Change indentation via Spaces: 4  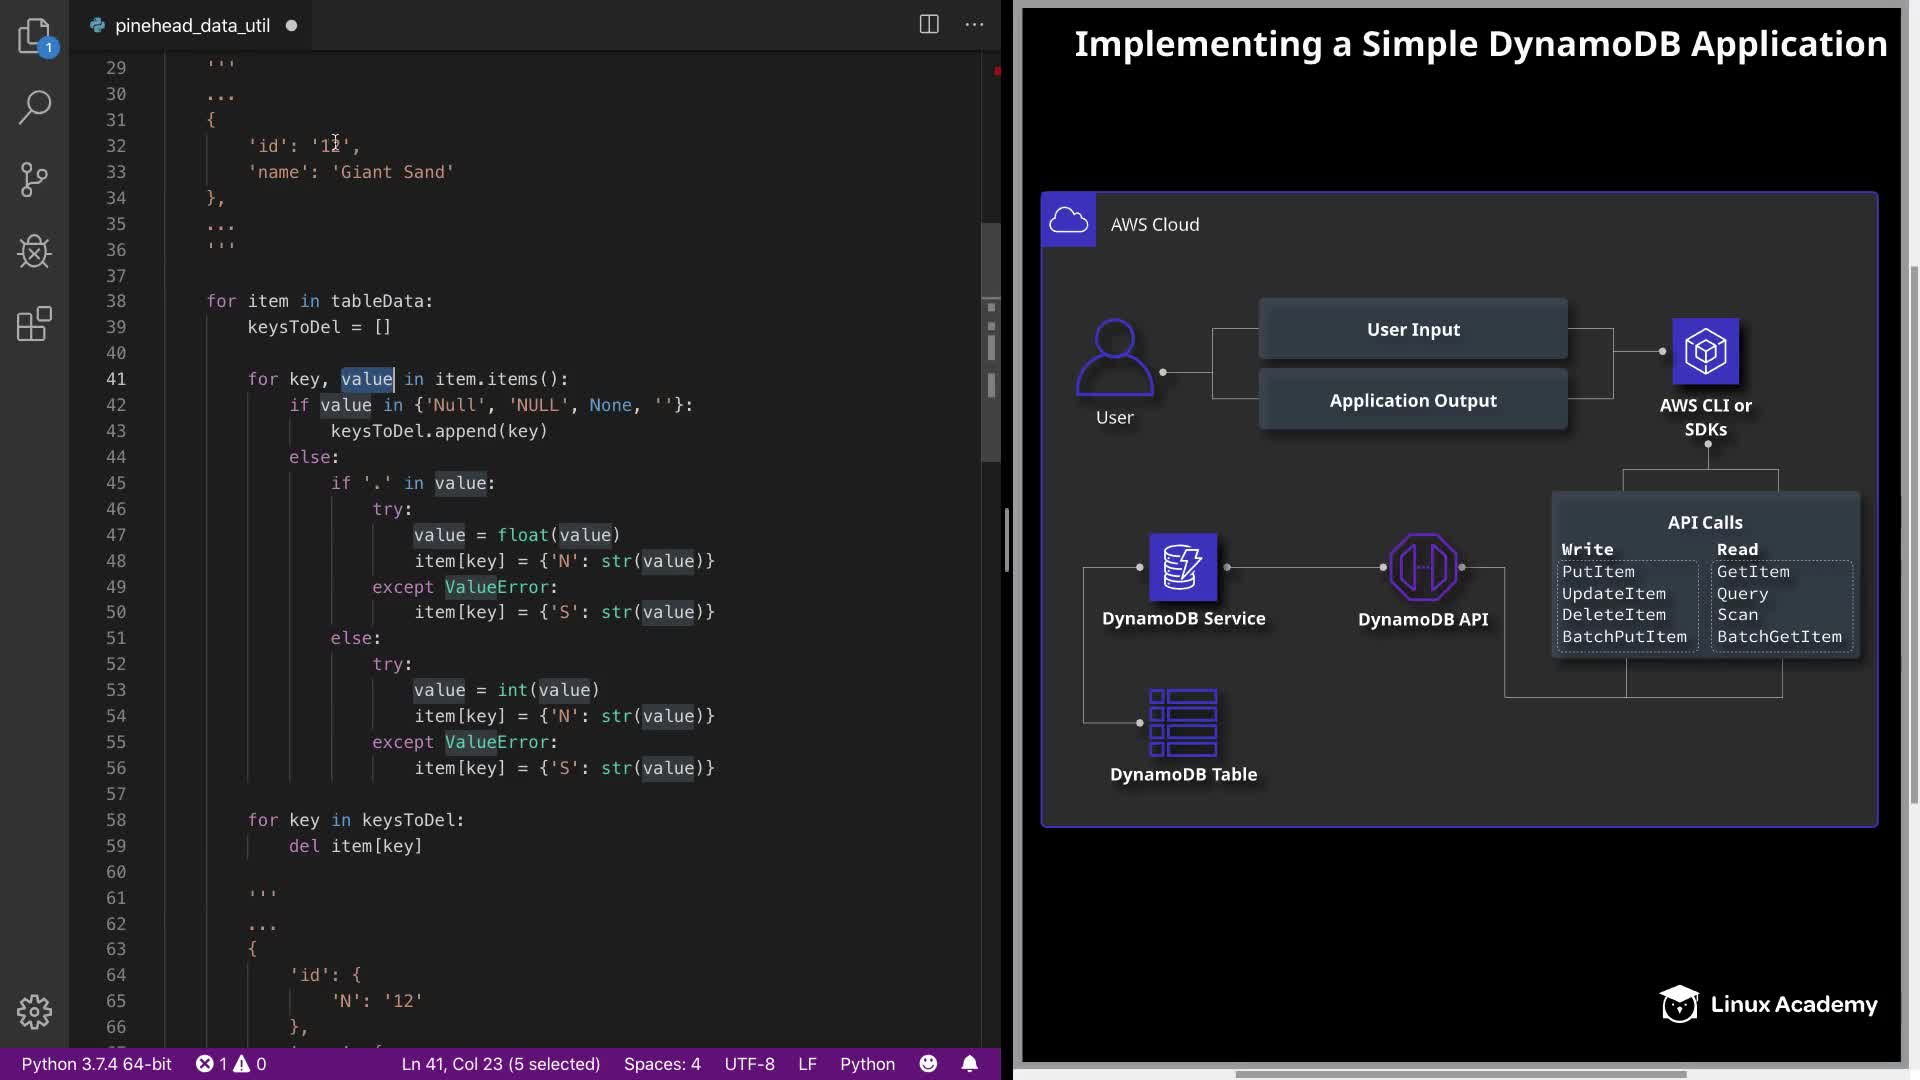point(662,1064)
